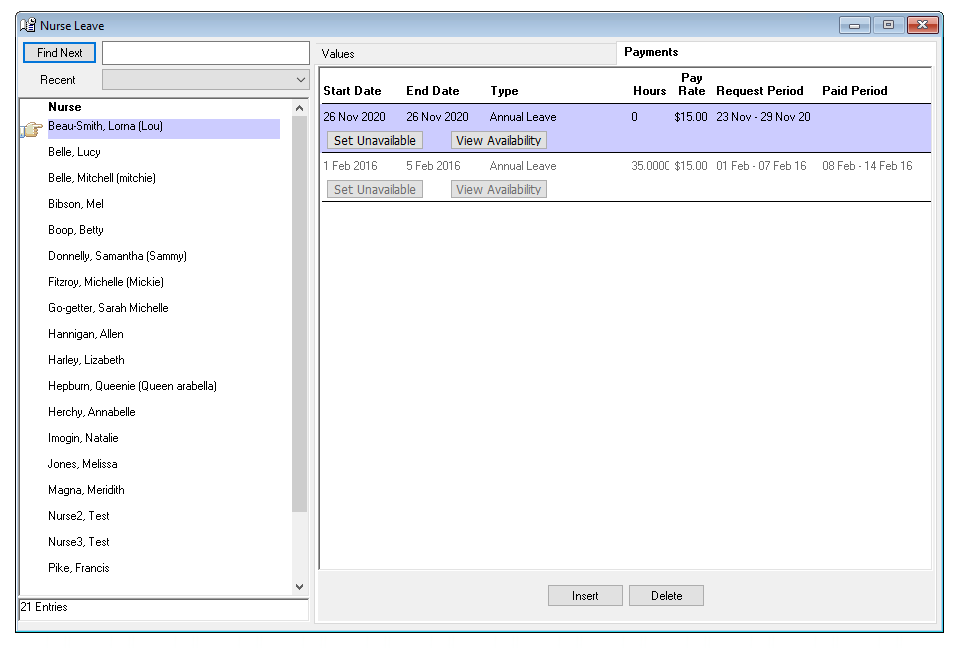Select nurse Imogin, Natalie
Image resolution: width=960 pixels, height=648 pixels.
(x=83, y=439)
